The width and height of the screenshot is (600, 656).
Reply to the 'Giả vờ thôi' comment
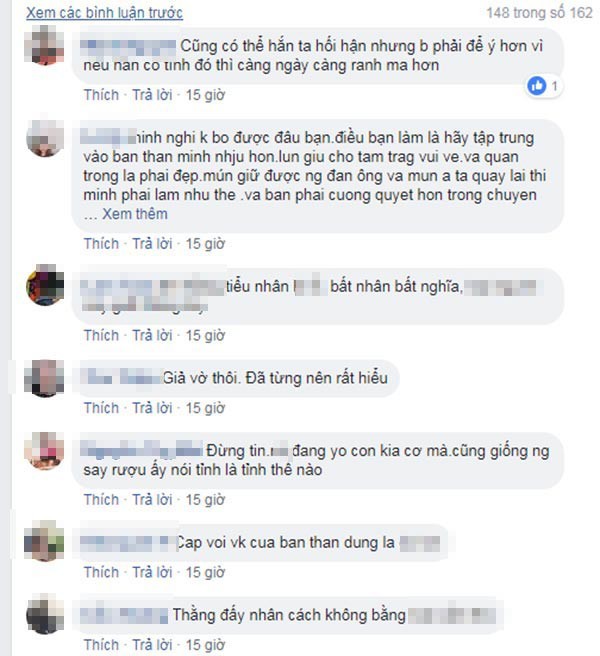pos(152,408)
